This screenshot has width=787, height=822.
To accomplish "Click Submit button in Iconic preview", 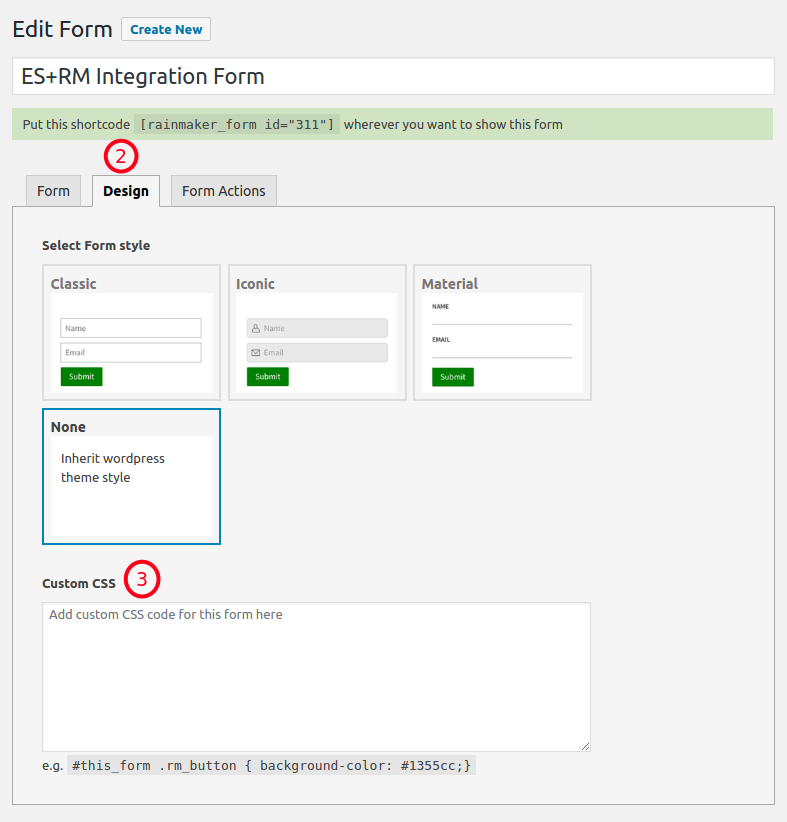I will (267, 376).
